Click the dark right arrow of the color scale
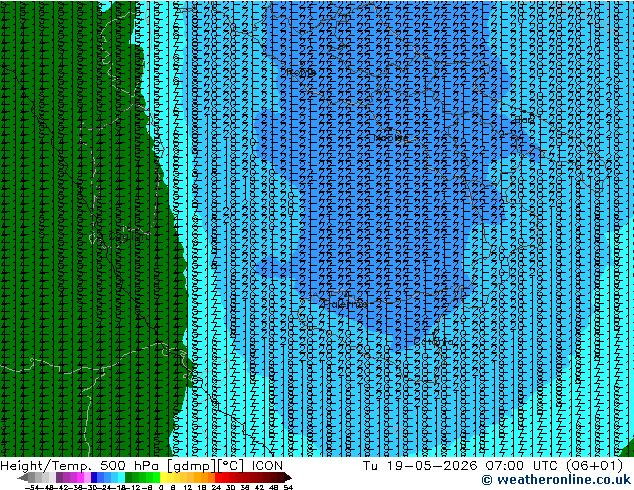Image resolution: width=634 pixels, height=490 pixels. [288, 477]
